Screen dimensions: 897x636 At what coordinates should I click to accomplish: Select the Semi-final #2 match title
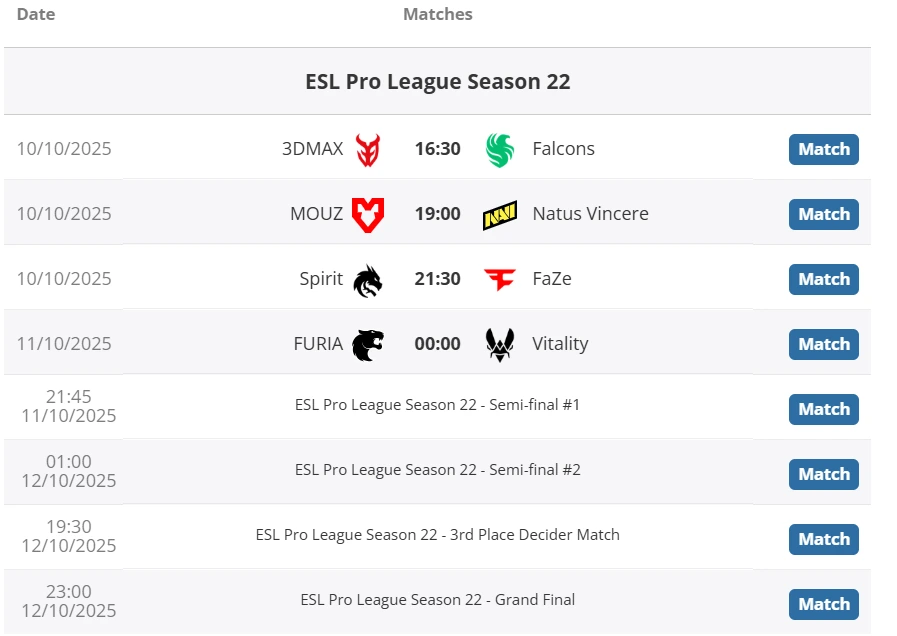(437, 470)
